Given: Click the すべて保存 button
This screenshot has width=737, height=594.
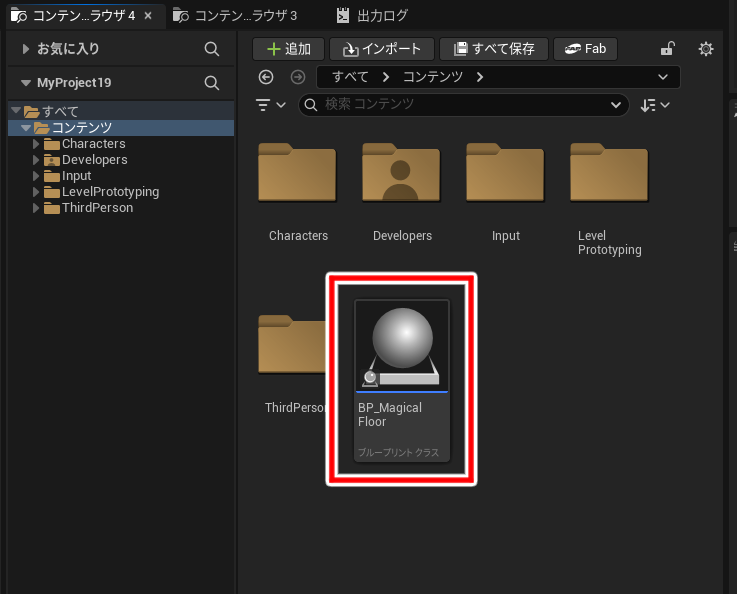Looking at the screenshot, I should tap(494, 49).
